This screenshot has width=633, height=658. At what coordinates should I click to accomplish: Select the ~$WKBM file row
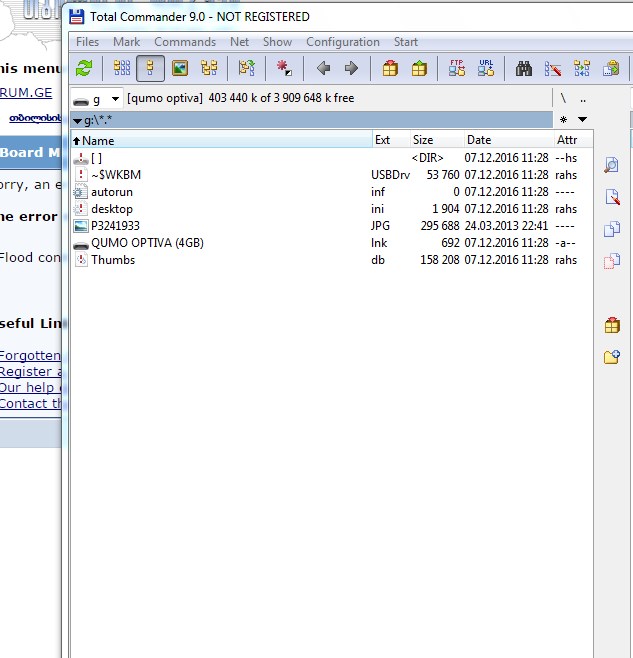coord(332,175)
